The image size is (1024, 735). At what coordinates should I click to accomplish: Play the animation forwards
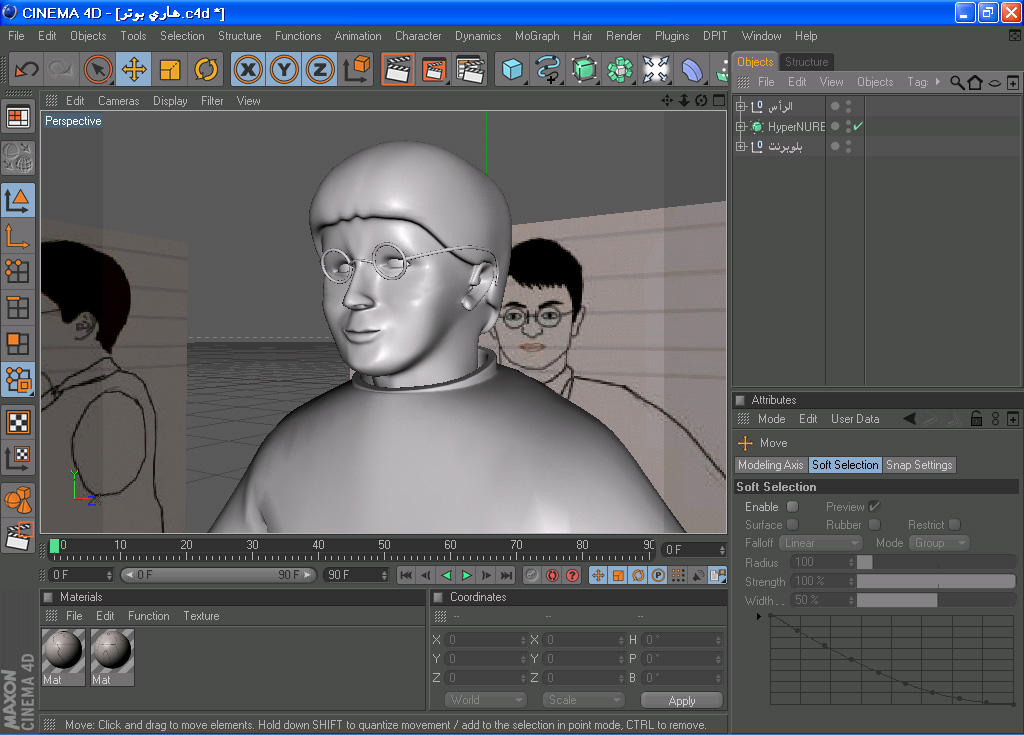click(x=466, y=575)
